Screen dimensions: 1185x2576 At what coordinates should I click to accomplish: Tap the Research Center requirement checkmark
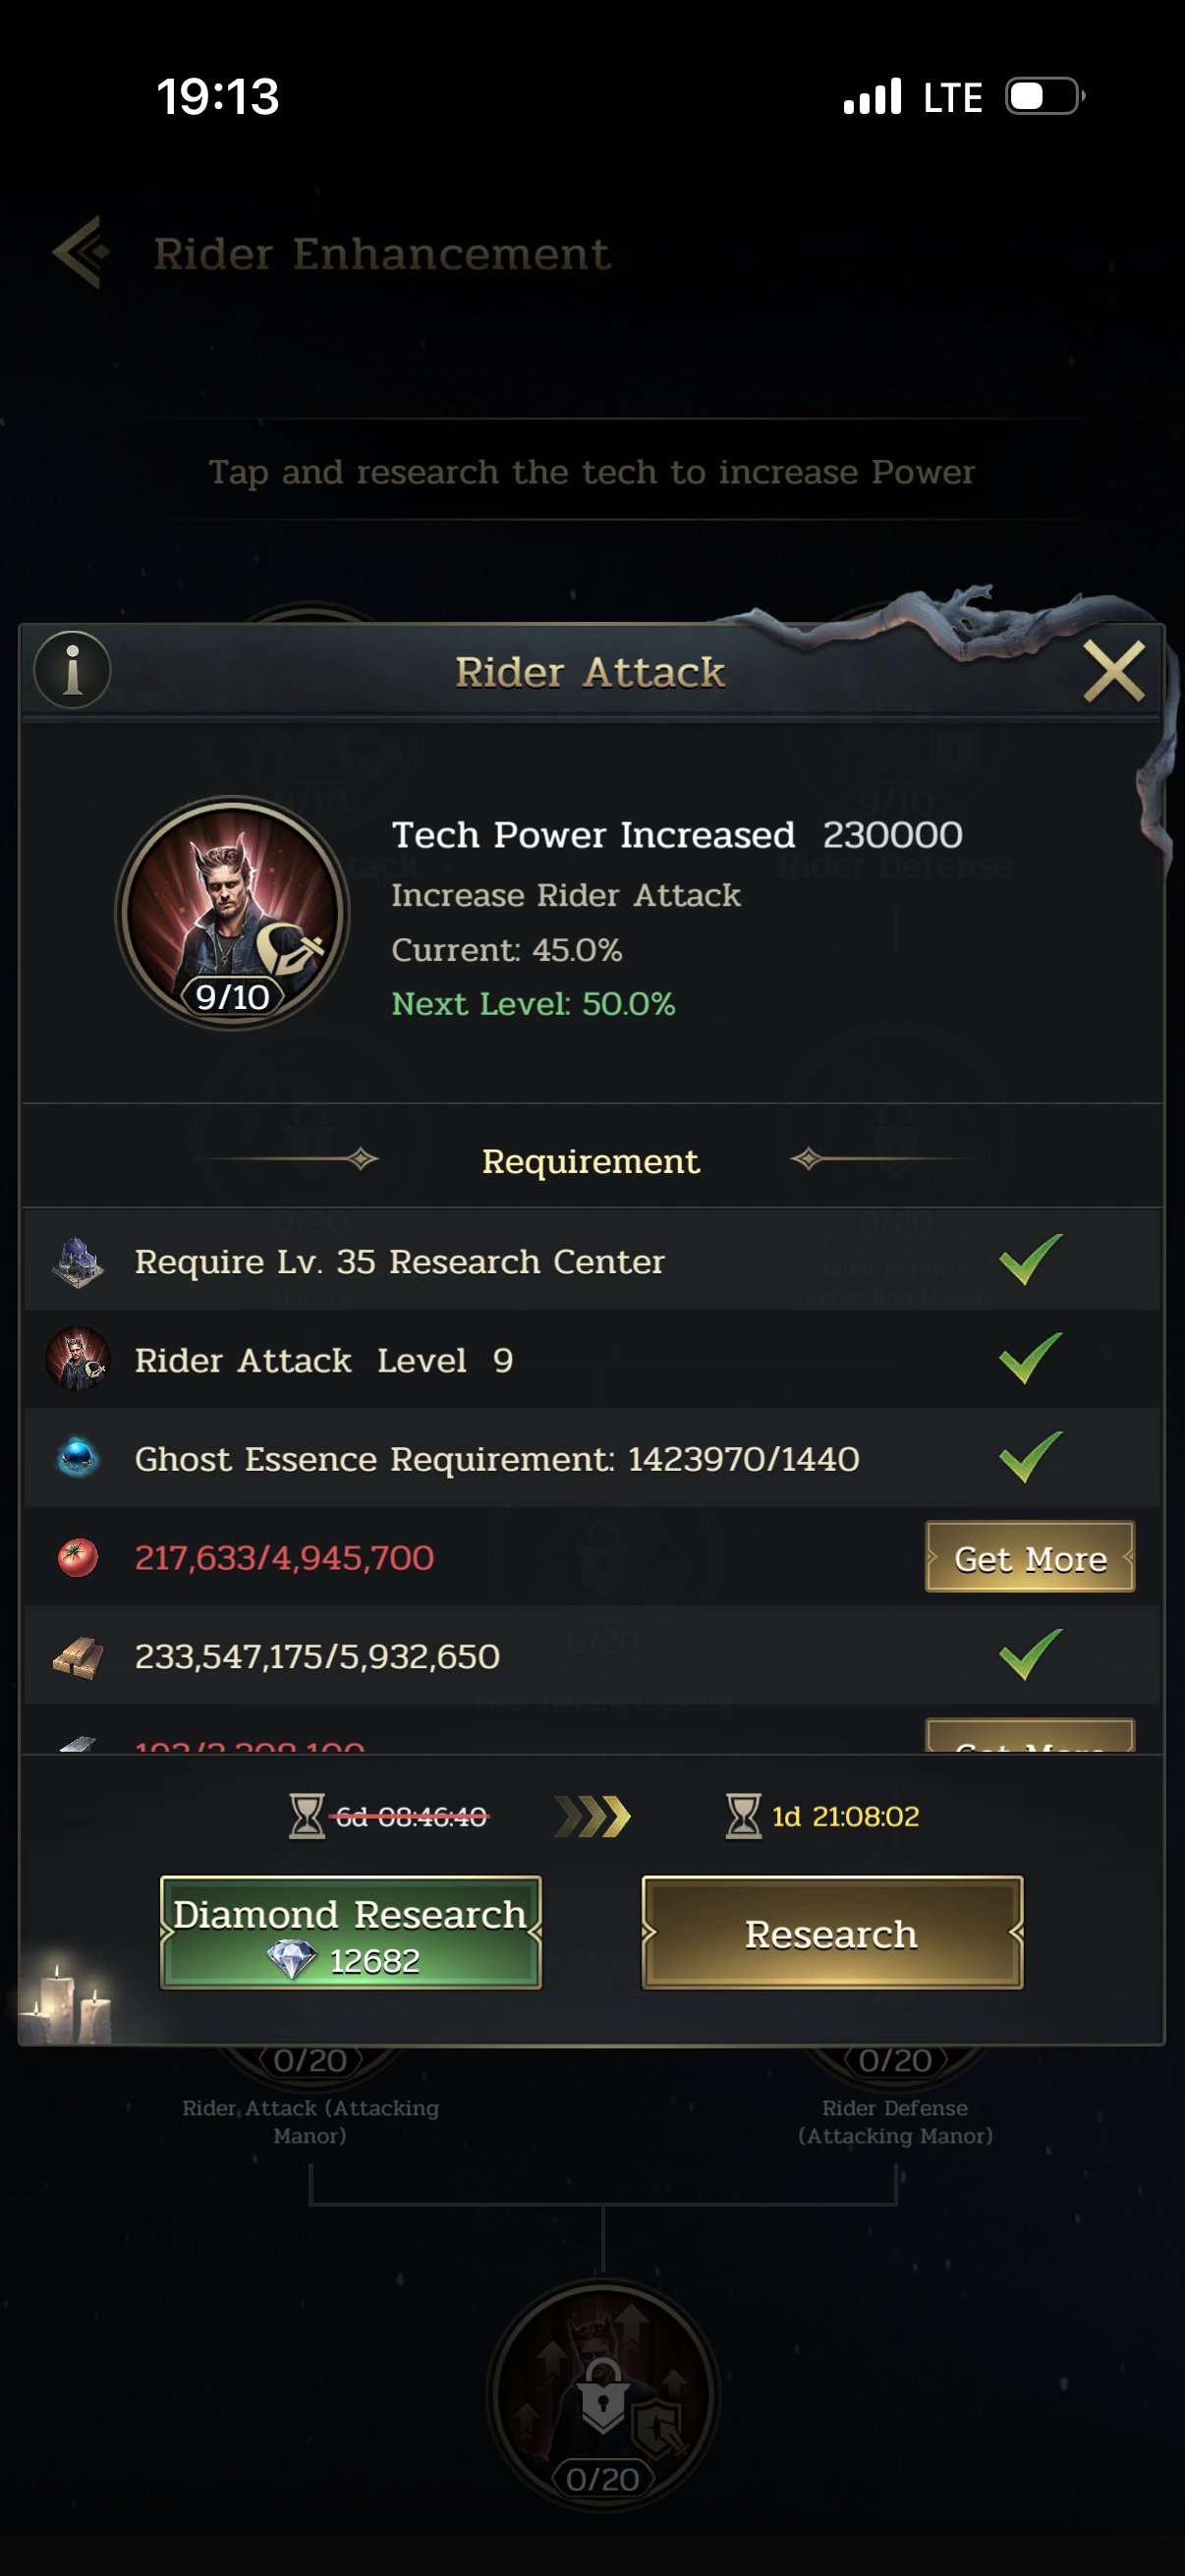click(1030, 1260)
